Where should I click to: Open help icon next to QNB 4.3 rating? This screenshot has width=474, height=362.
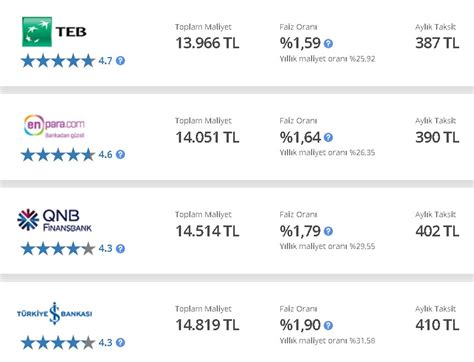click(120, 249)
